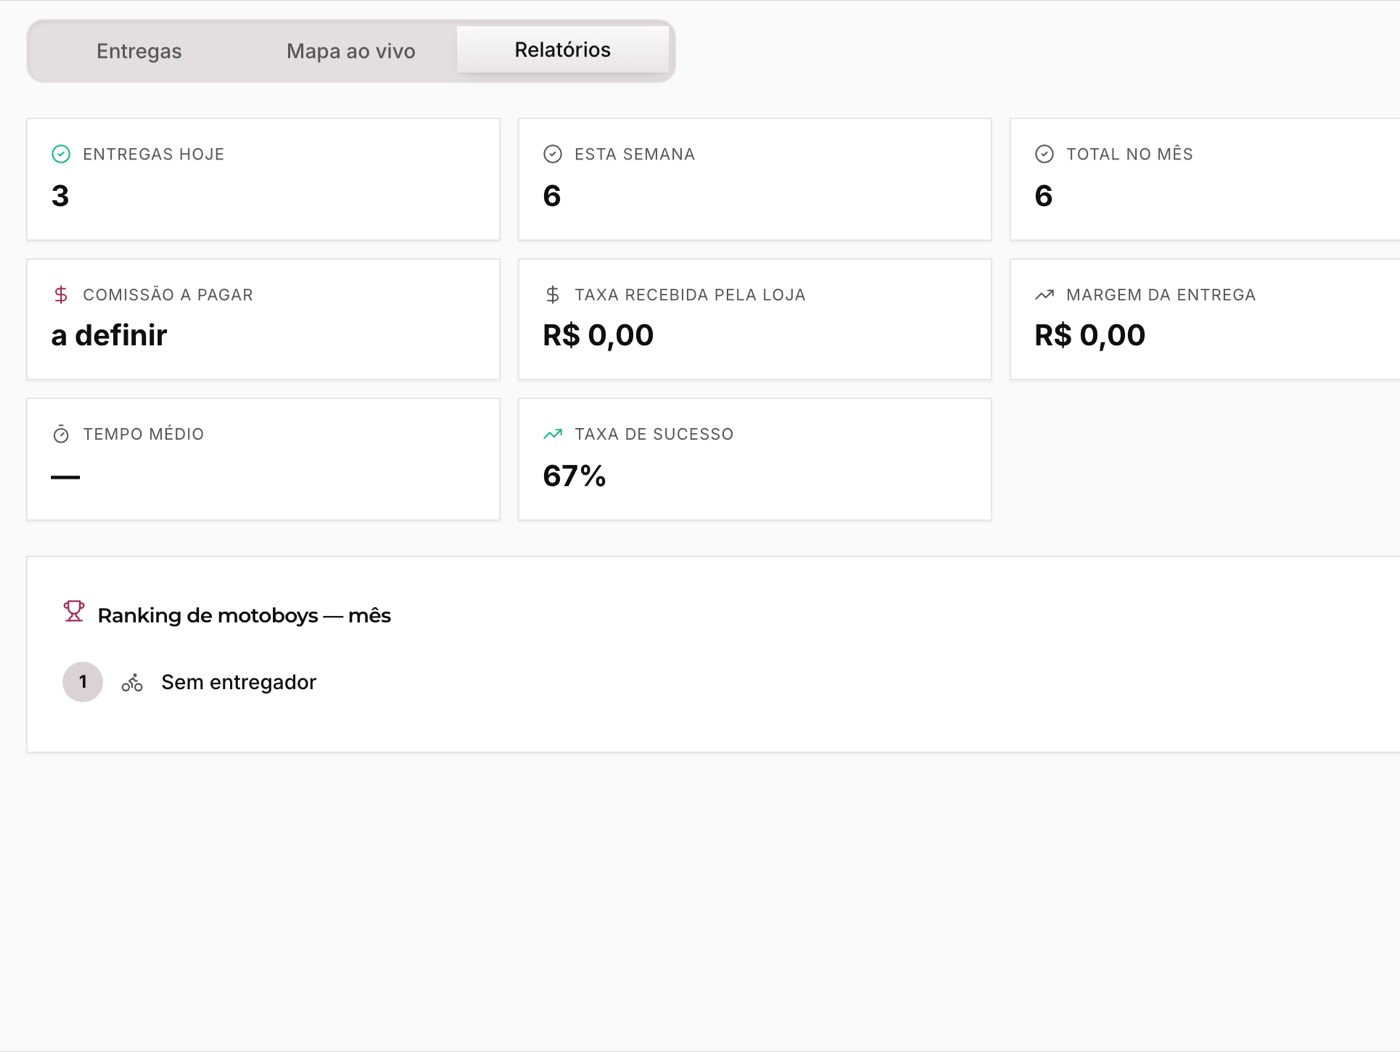Click the 'TEMPO MÉDIO' card label
The width and height of the screenshot is (1400, 1052).
[144, 434]
